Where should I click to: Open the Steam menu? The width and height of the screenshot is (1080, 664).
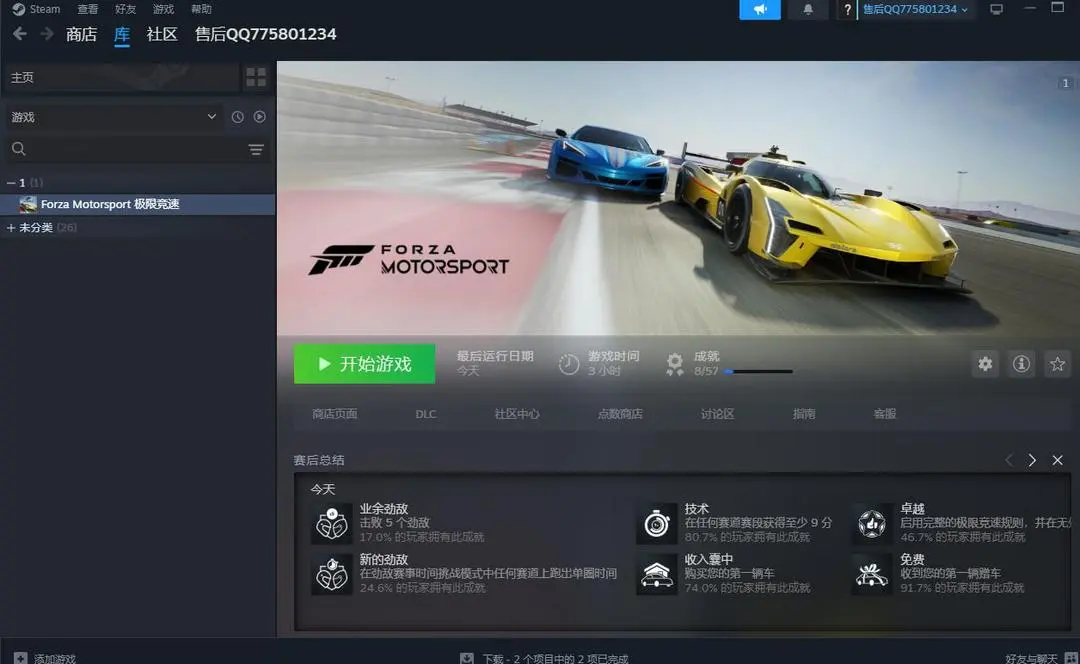[45, 9]
